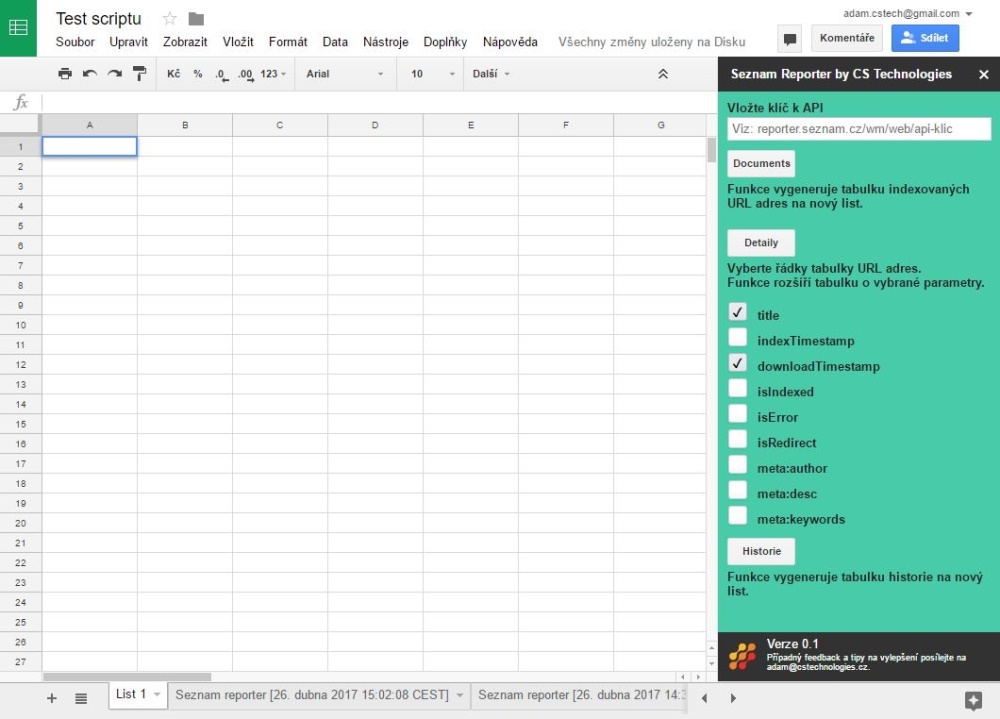Expand the Další toolbar dropdown
1000x719 pixels.
point(491,74)
